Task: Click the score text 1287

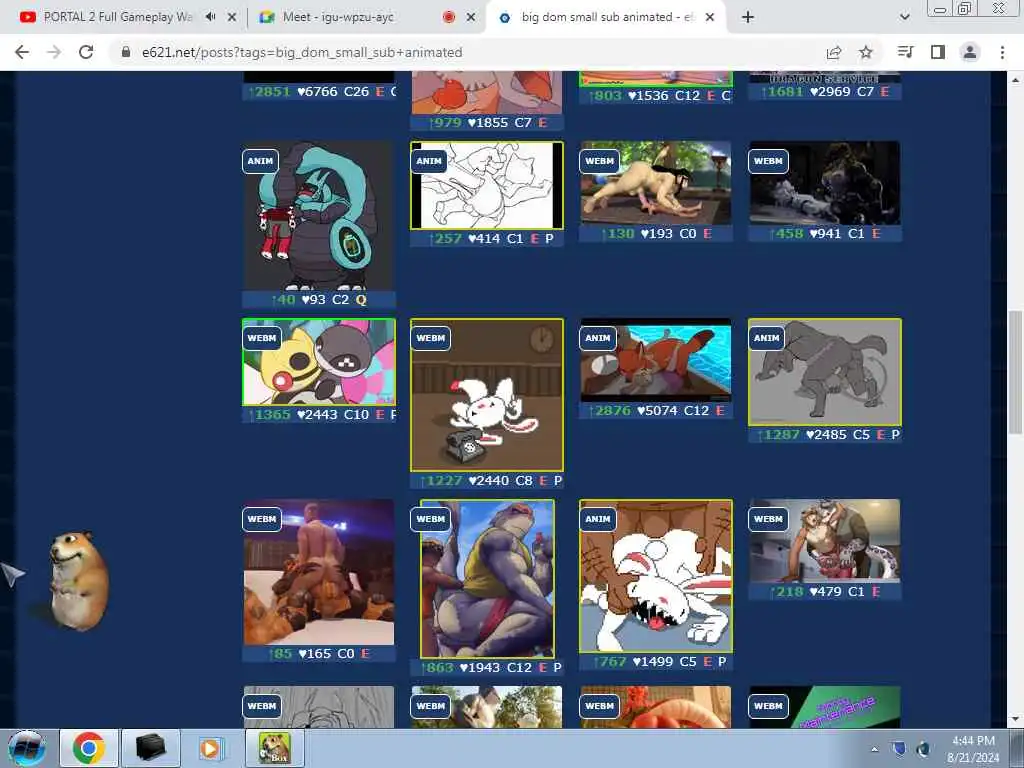Action: 778,434
